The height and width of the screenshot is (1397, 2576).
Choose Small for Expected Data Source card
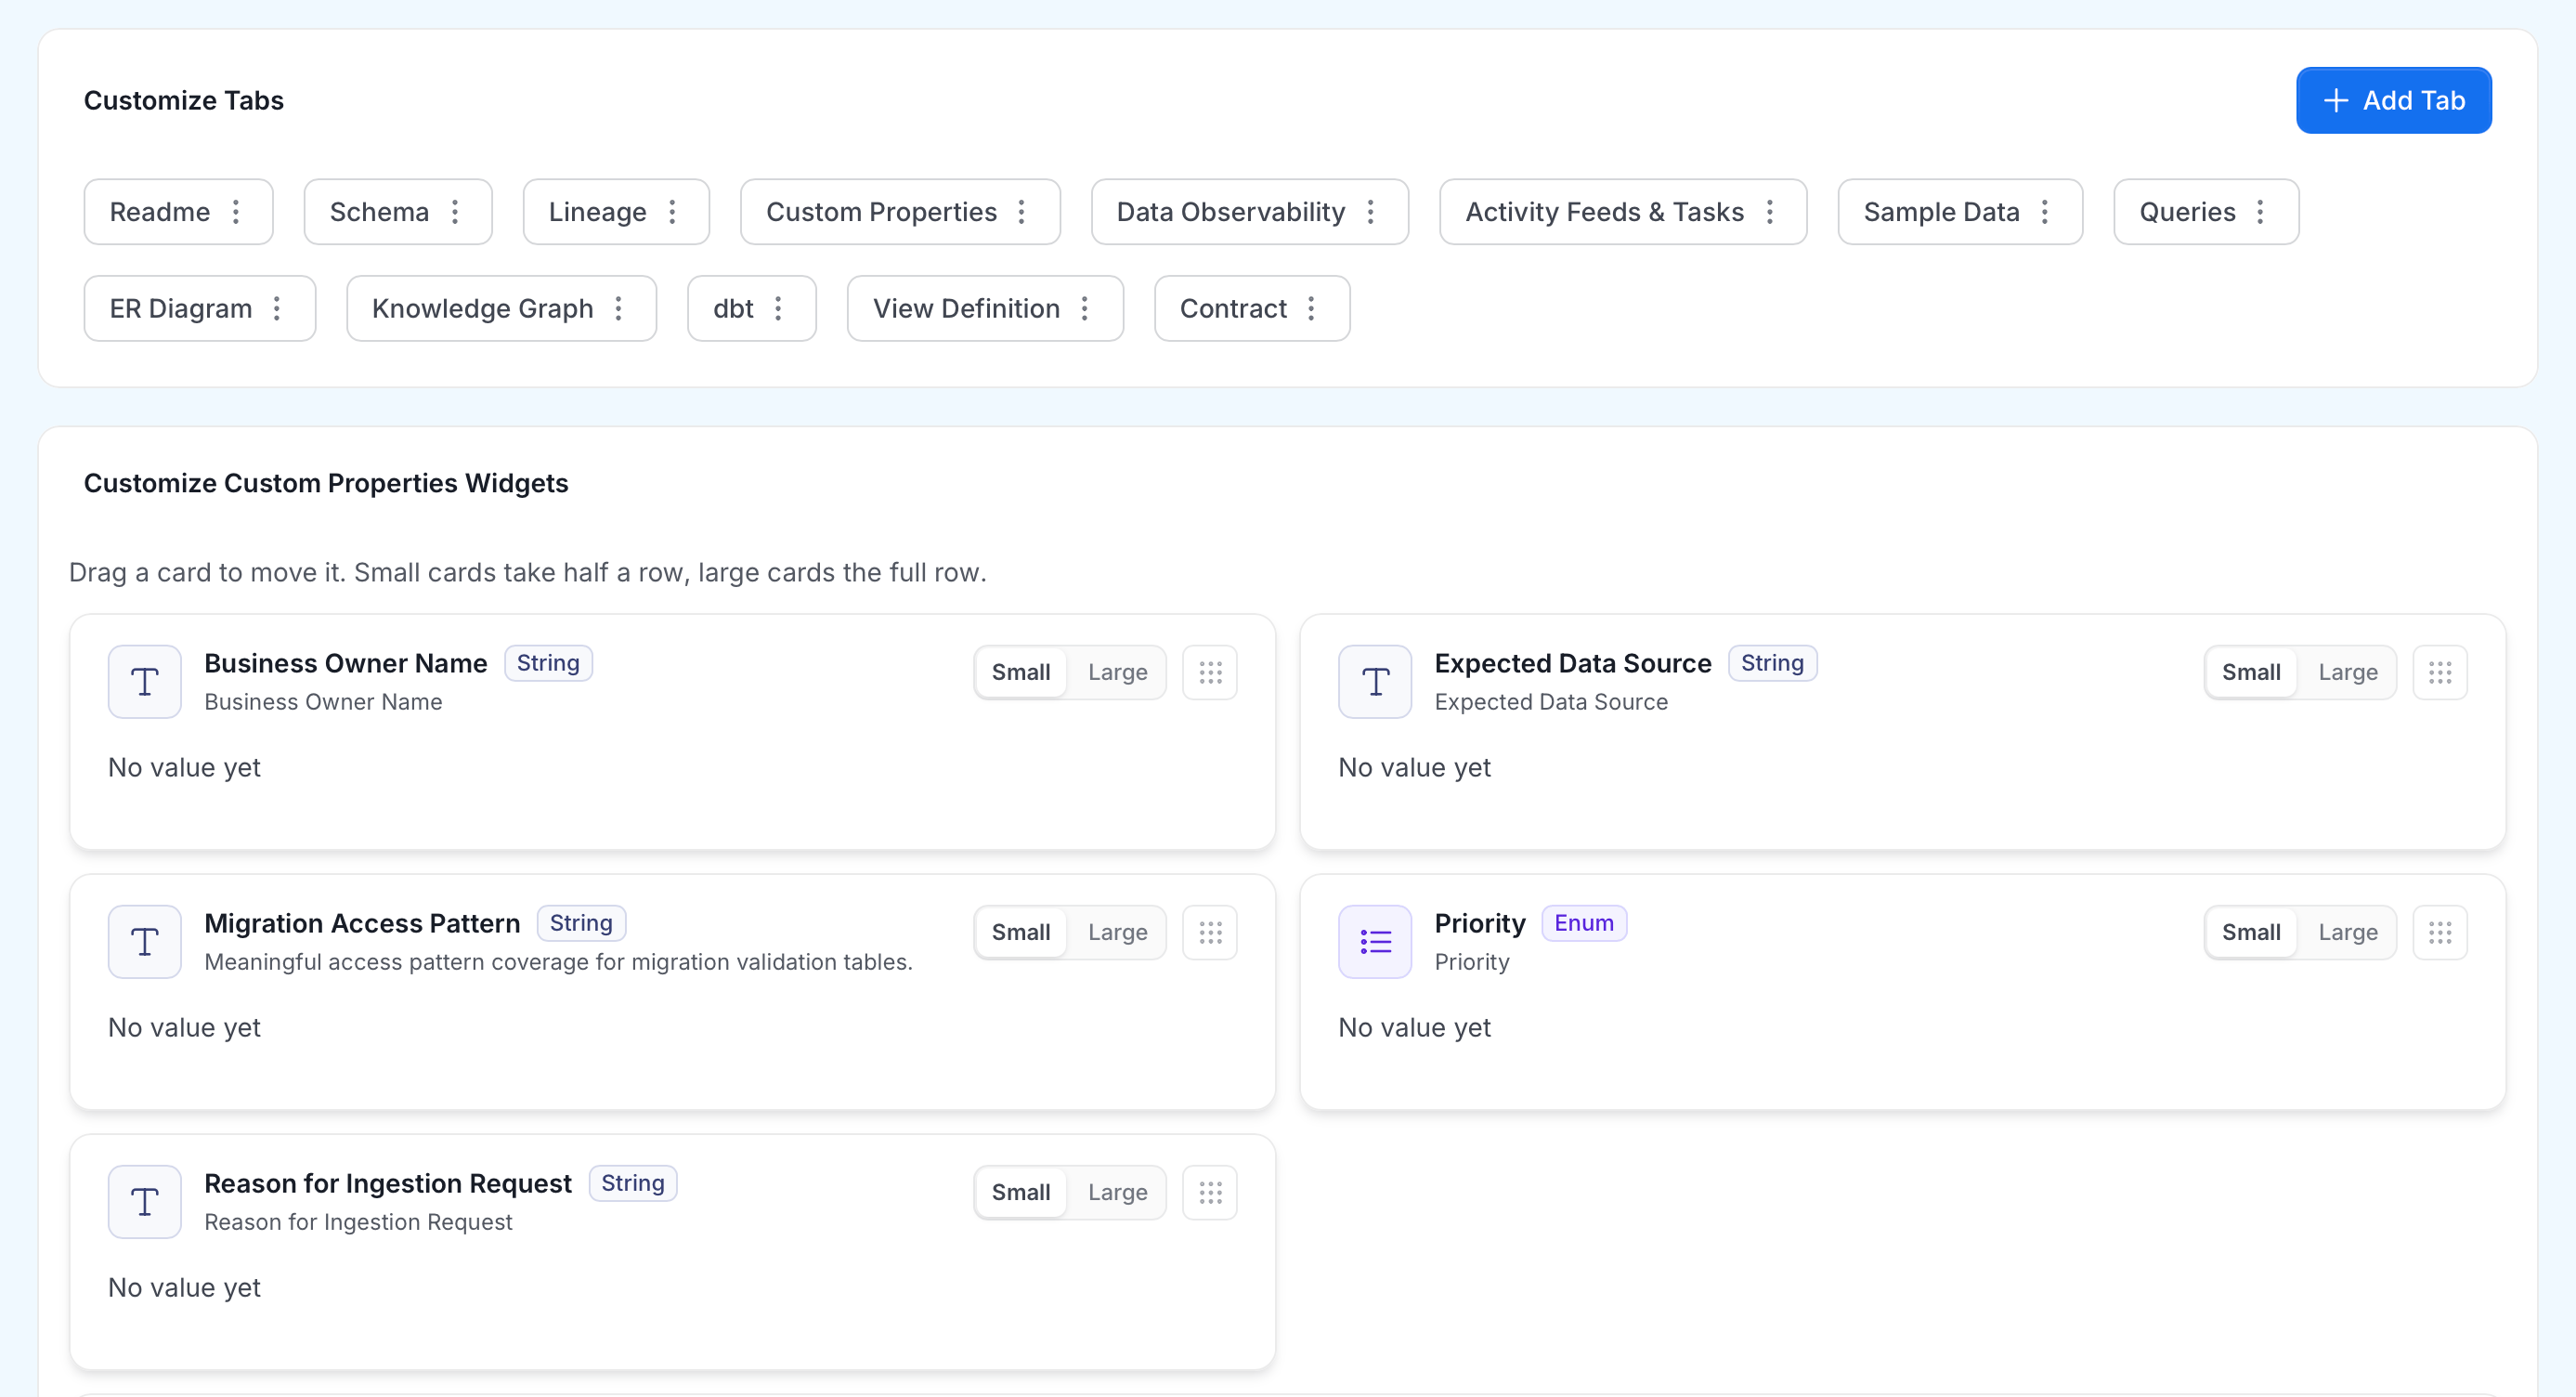[2251, 672]
